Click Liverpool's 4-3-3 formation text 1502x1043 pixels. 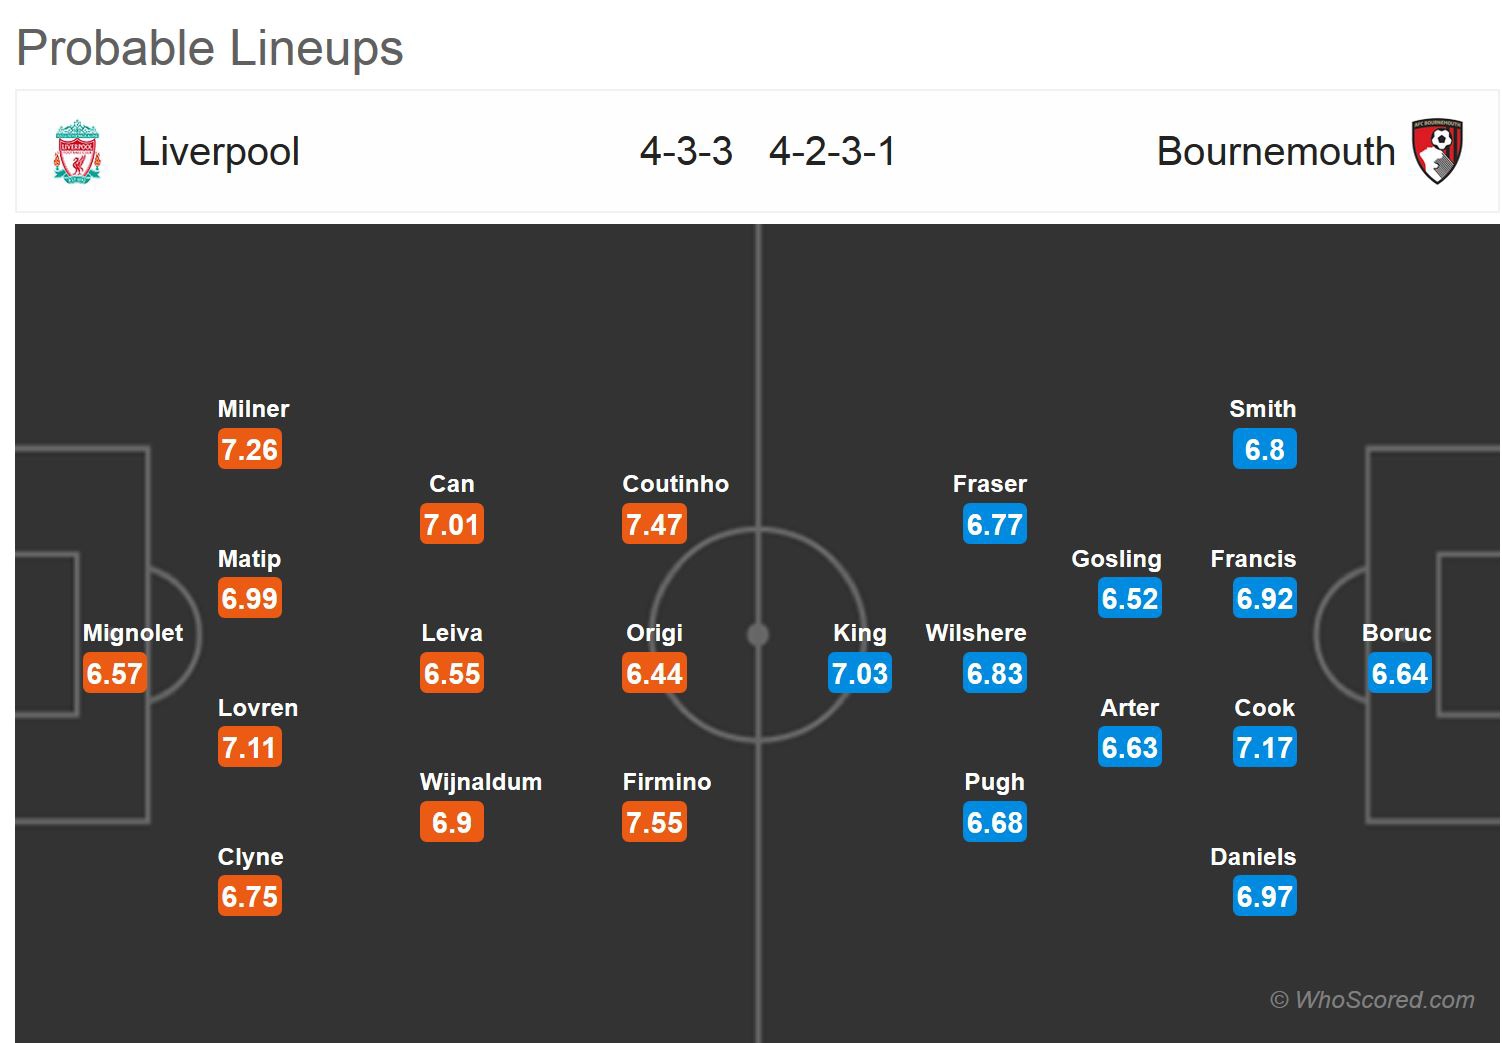point(686,152)
